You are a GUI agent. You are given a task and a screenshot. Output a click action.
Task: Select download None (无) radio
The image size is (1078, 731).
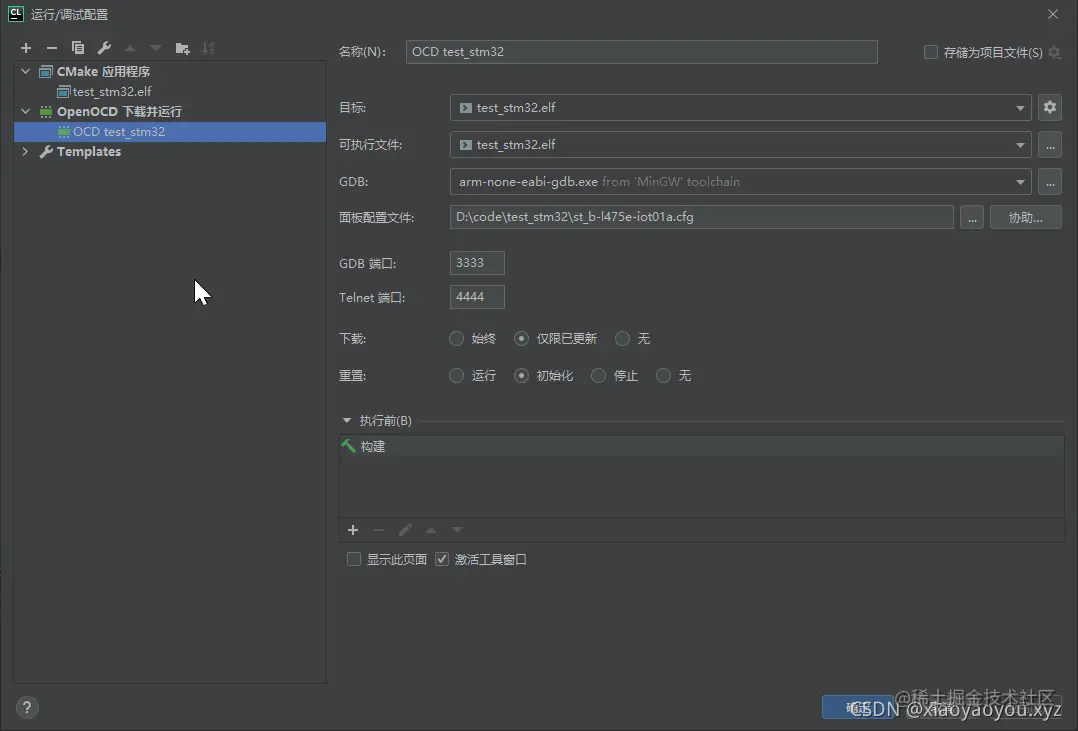[x=622, y=338]
